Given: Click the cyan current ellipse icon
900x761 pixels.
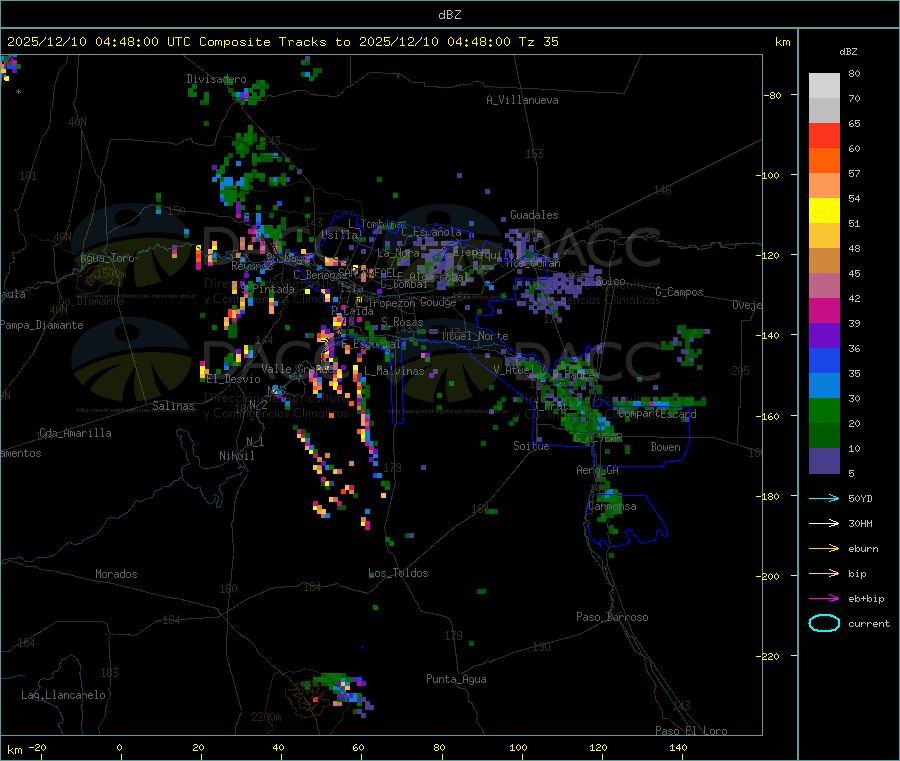Looking at the screenshot, I should point(824,623).
